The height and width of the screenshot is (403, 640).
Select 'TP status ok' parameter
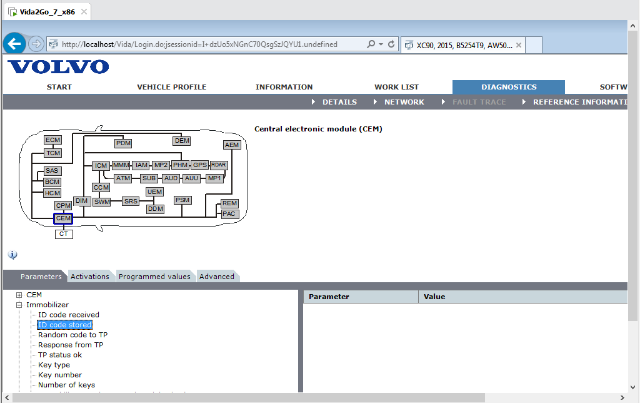60,355
